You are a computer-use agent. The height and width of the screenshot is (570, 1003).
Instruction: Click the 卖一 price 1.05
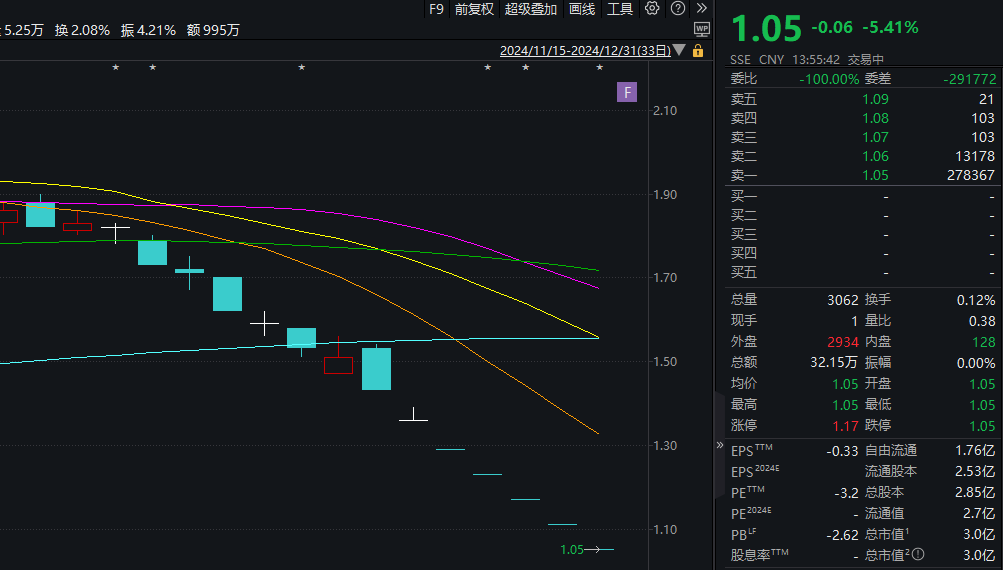pos(875,175)
